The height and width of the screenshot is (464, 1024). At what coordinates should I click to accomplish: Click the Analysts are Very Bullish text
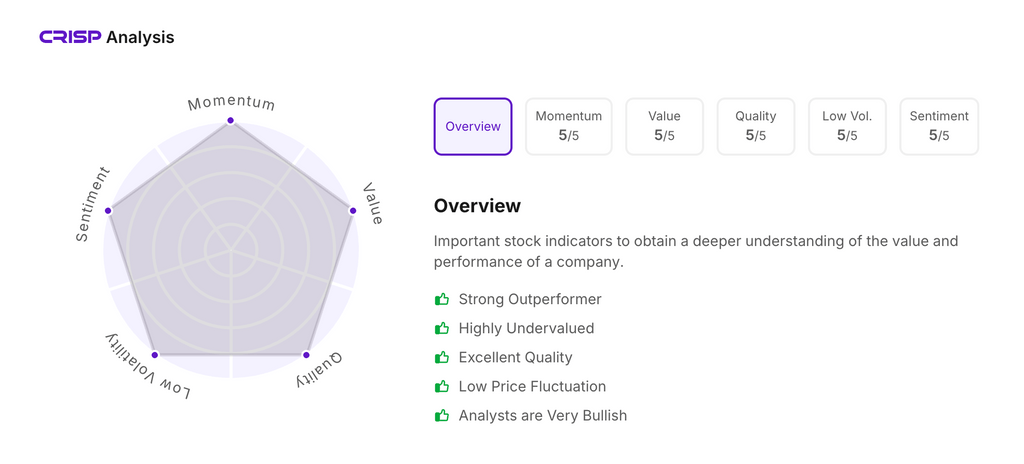pos(542,415)
